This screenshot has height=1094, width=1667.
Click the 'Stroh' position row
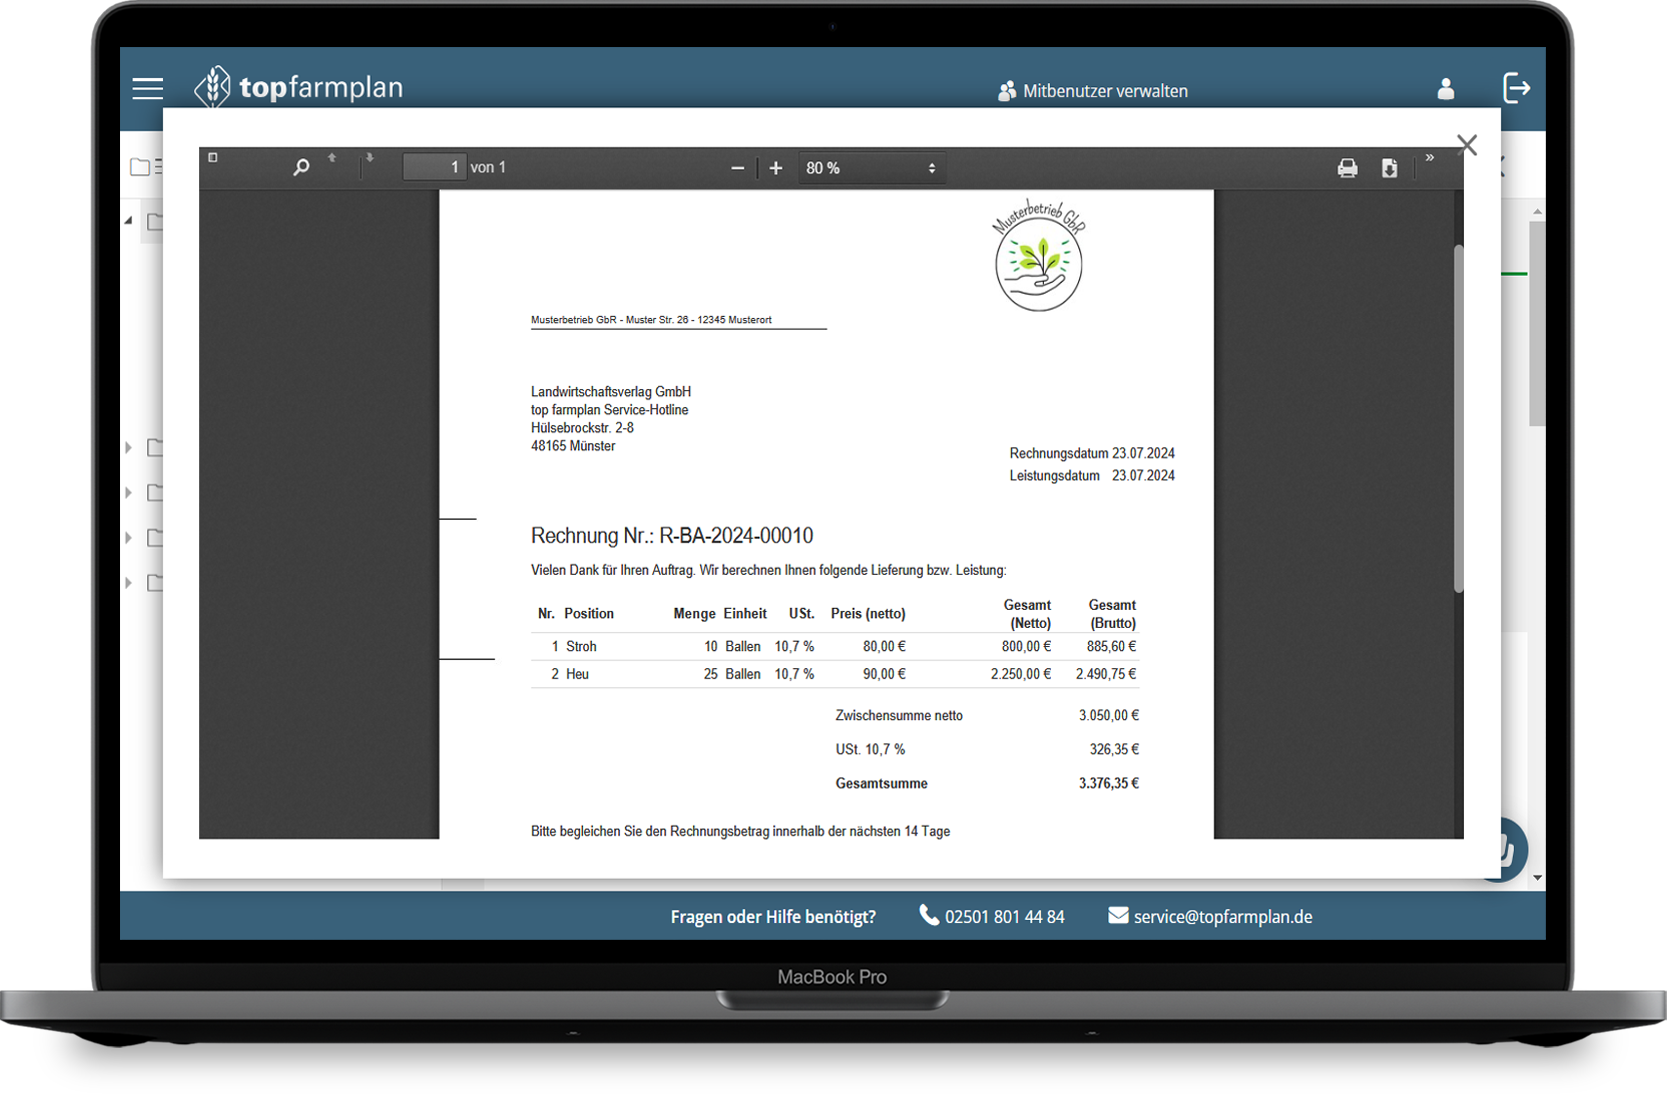pos(835,647)
